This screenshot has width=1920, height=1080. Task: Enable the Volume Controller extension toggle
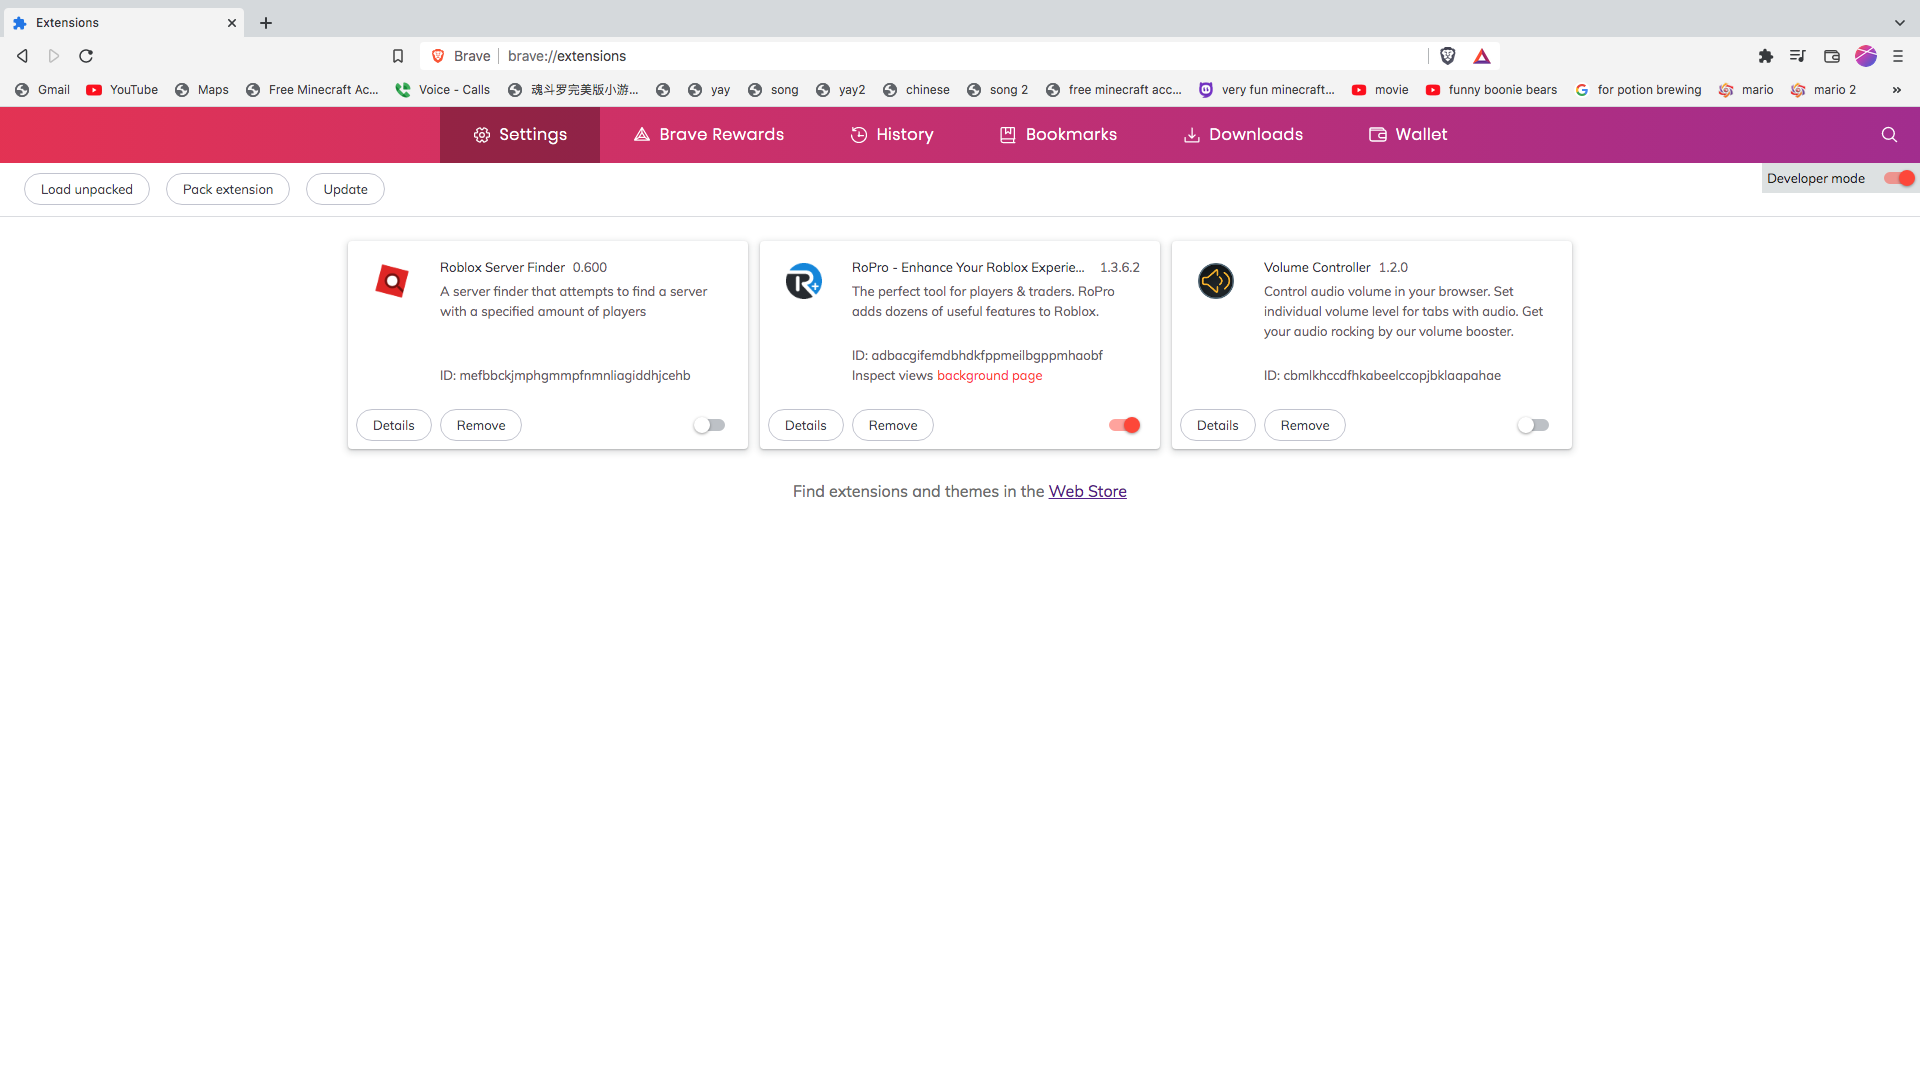(1533, 425)
